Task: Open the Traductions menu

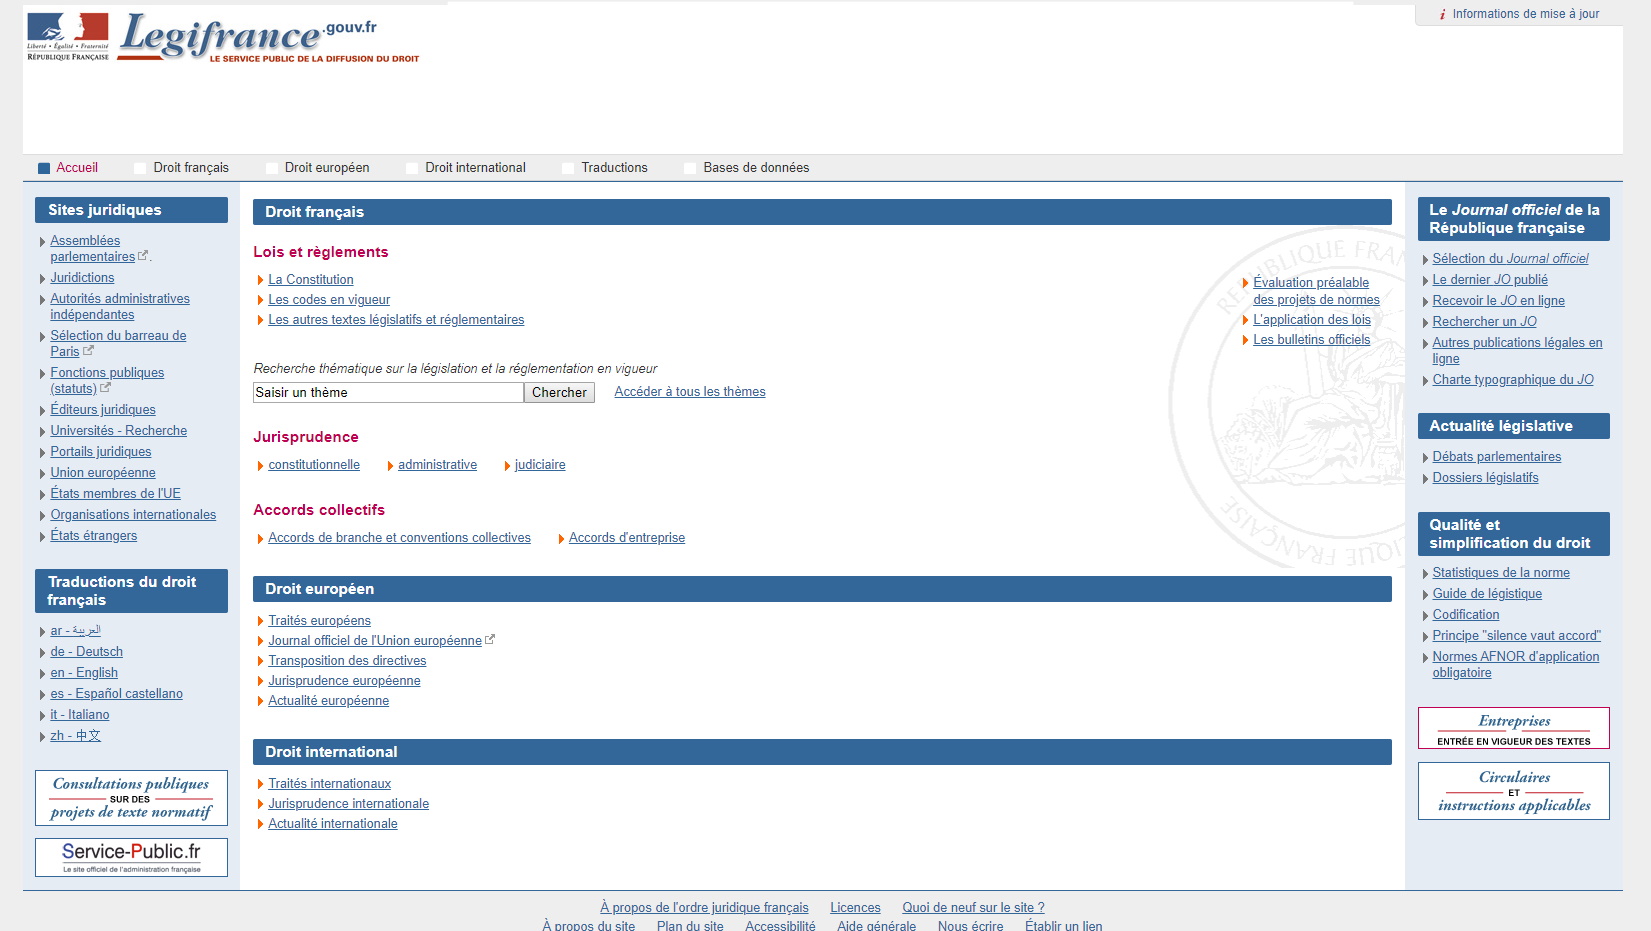Action: click(614, 168)
